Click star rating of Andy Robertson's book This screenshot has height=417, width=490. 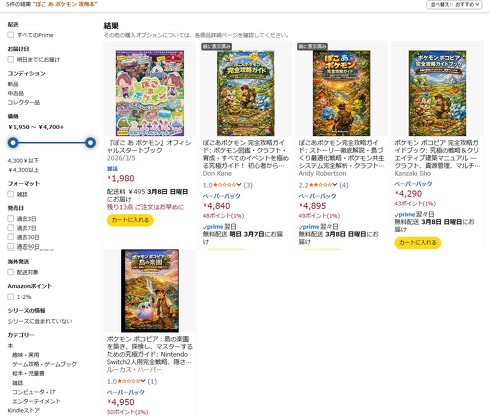[320, 185]
